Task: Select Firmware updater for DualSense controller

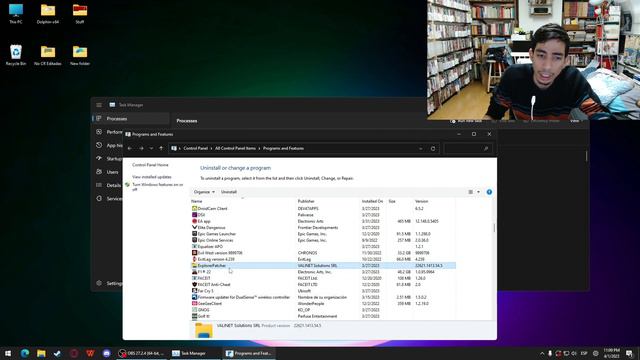Action: [323, 297]
